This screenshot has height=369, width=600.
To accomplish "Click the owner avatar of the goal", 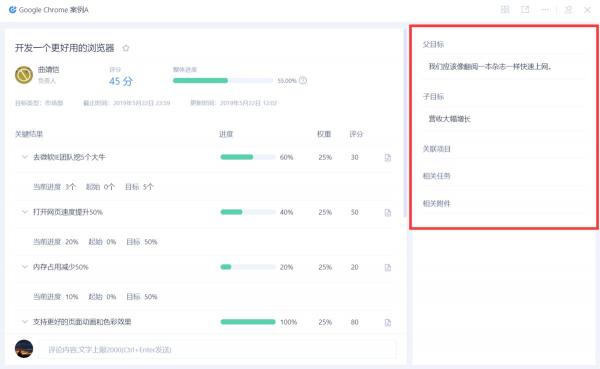I will (x=24, y=75).
